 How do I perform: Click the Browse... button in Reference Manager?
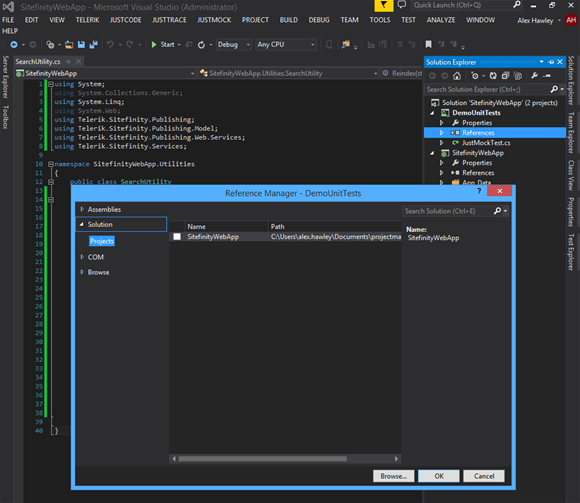394,476
